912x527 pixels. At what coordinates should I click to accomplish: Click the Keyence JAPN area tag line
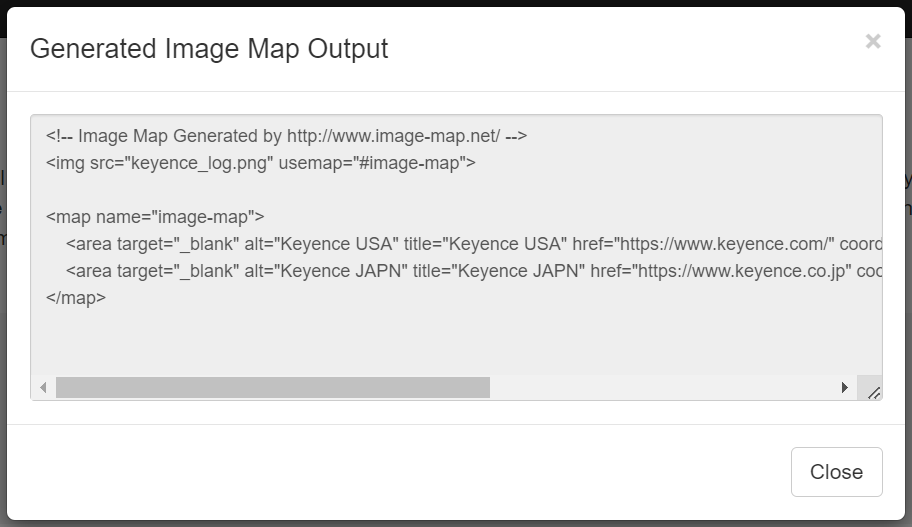coord(474,271)
